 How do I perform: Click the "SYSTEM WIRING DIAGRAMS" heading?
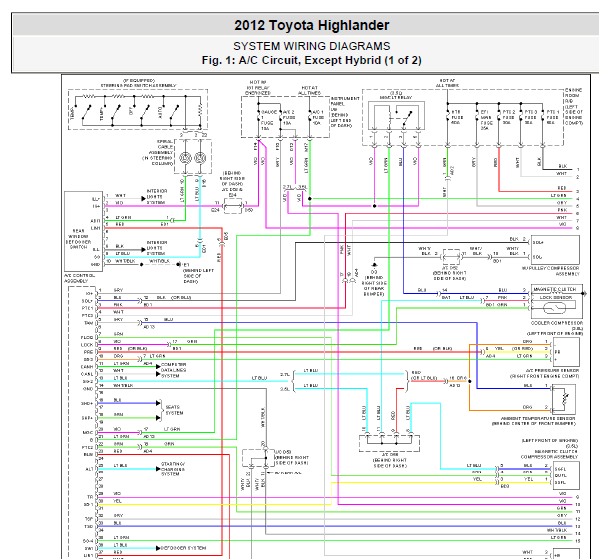click(x=312, y=46)
